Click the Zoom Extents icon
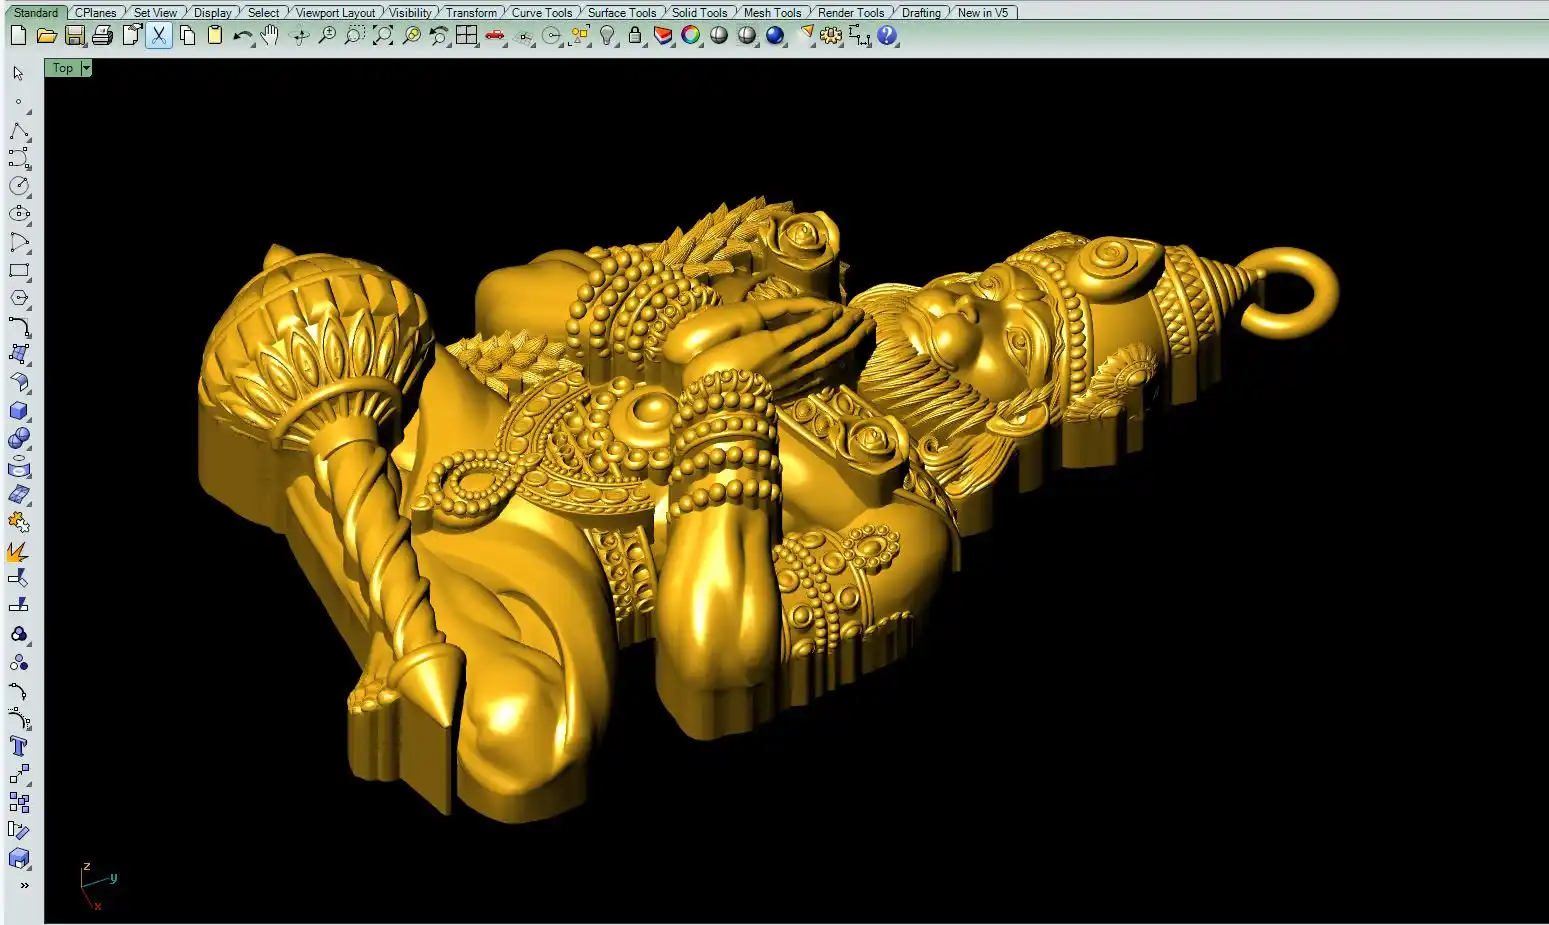 coord(383,36)
